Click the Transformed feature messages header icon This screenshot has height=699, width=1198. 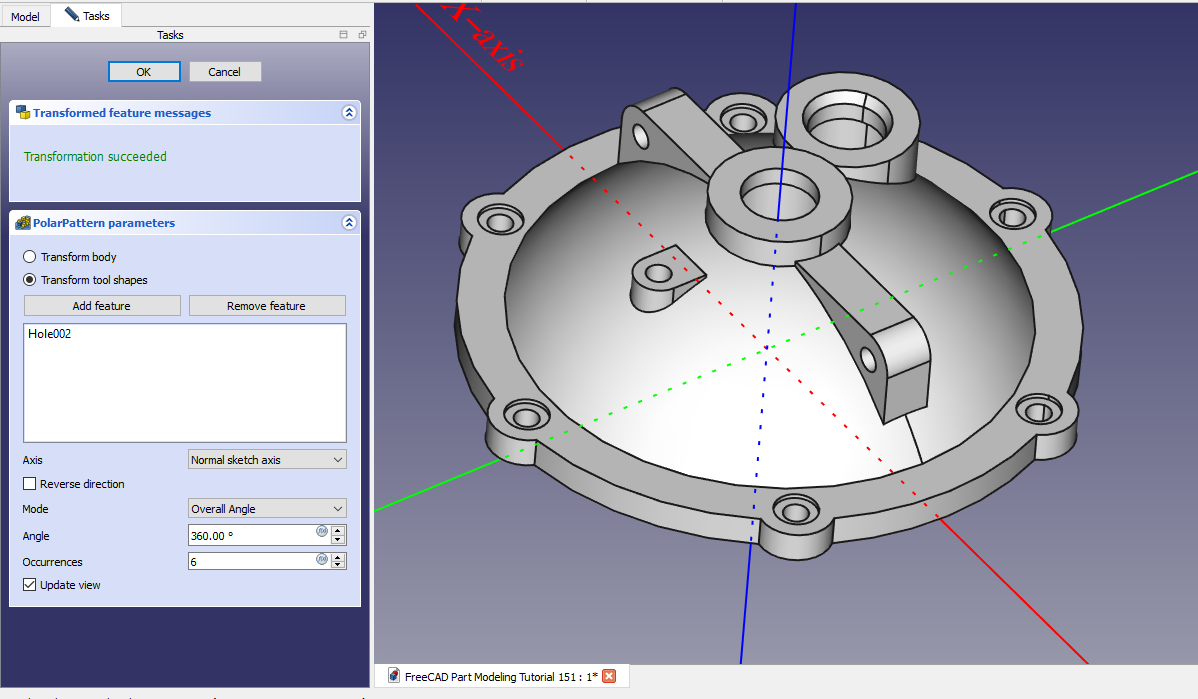[22, 113]
